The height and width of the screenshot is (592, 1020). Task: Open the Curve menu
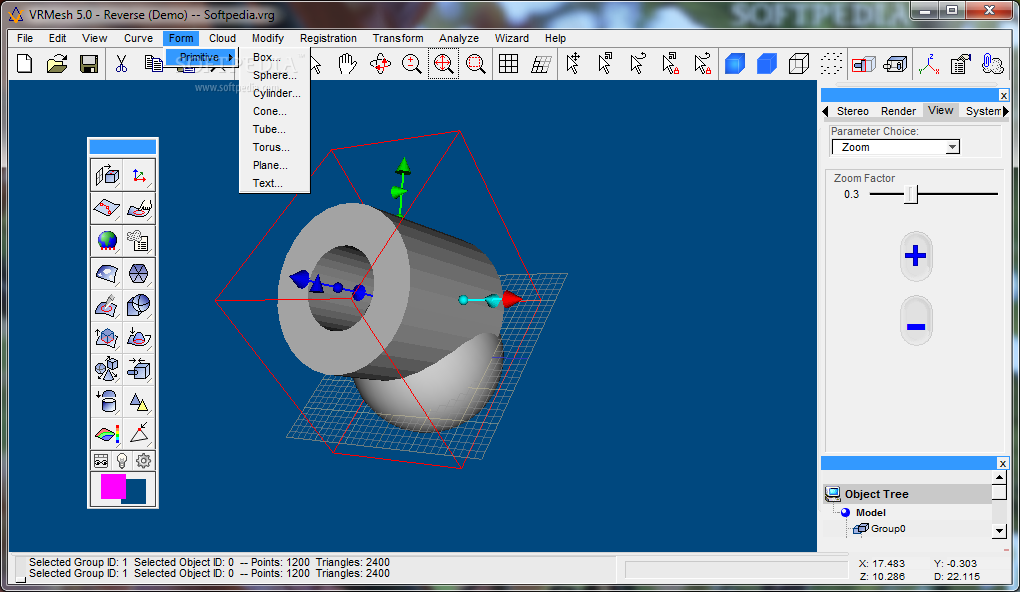tap(139, 38)
